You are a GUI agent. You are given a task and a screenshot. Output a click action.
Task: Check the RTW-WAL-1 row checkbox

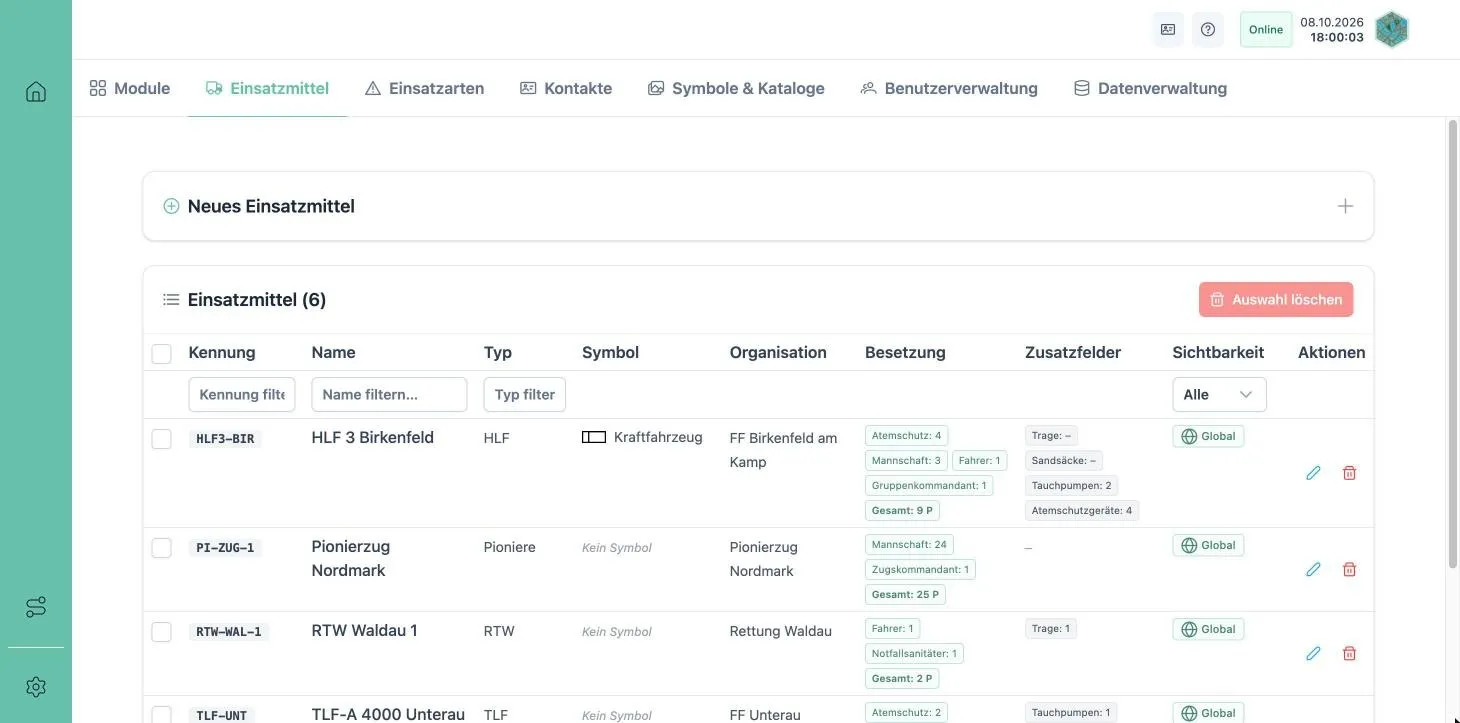tap(161, 631)
